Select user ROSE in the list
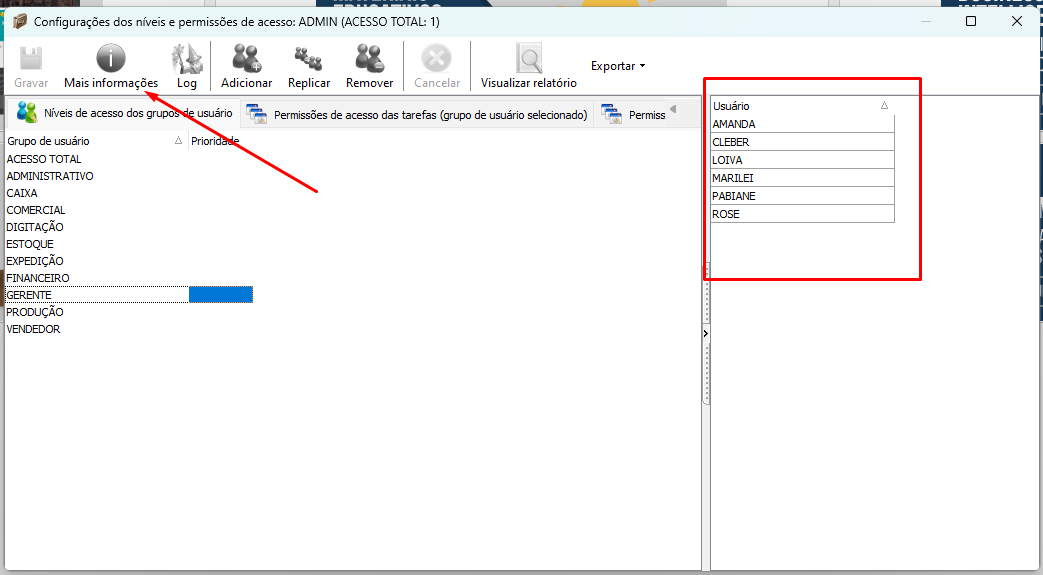This screenshot has height=575, width=1043. tap(802, 214)
